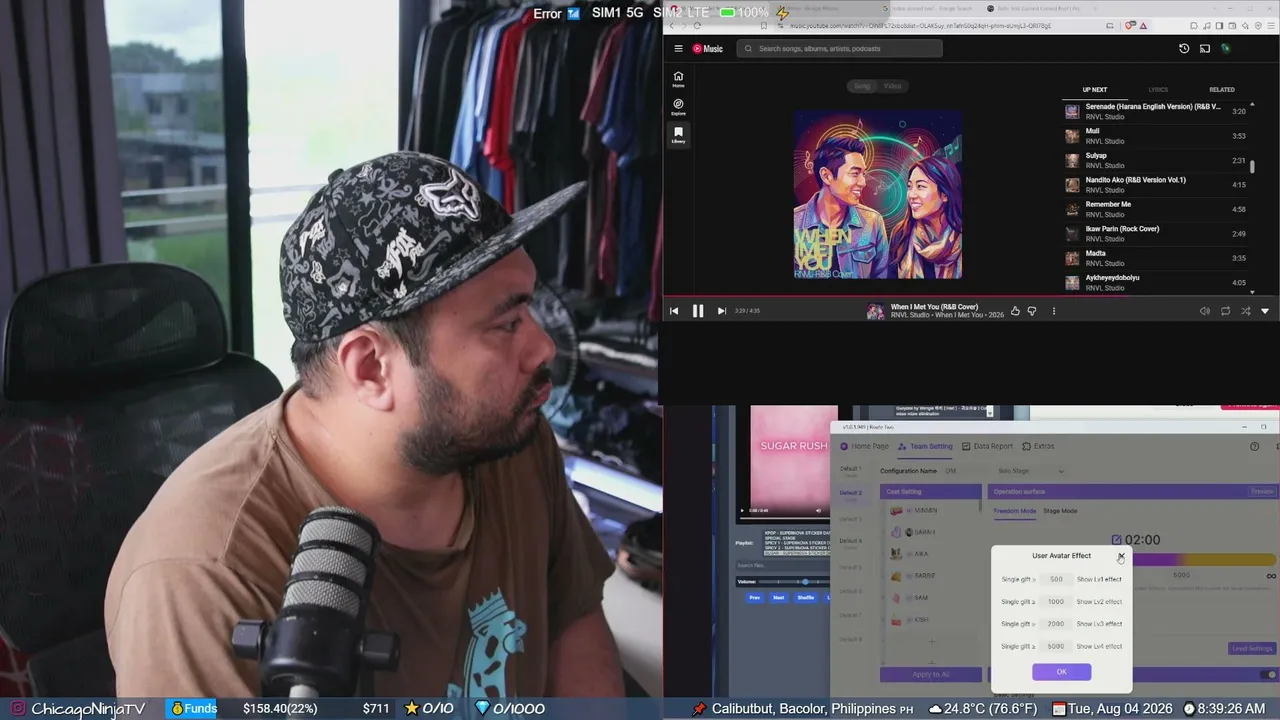Switch to the Song view toggle

pos(862,86)
